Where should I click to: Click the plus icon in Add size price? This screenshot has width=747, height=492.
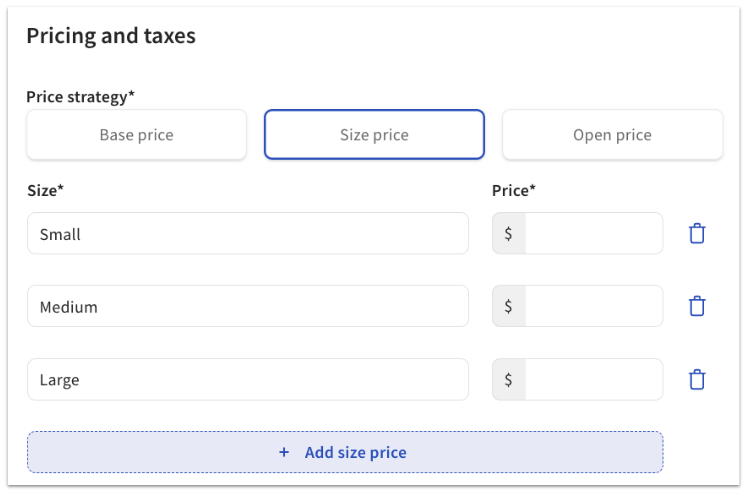tap(284, 452)
